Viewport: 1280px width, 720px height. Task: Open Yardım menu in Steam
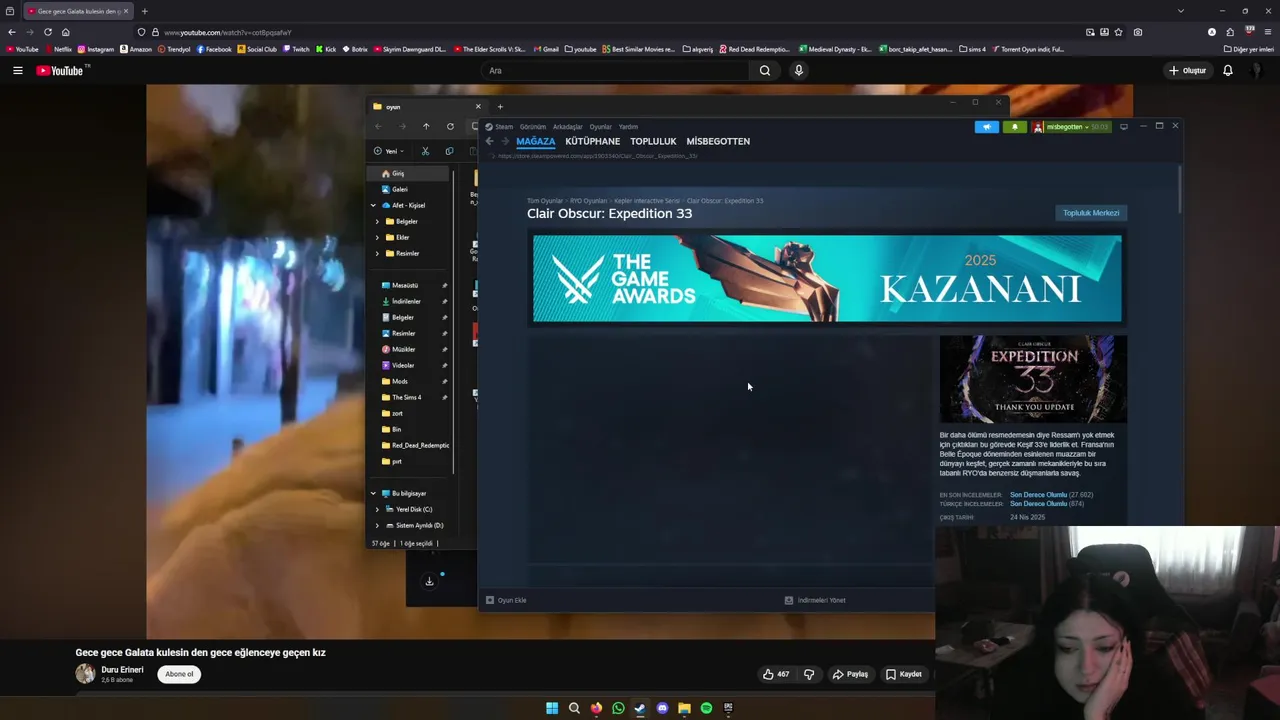point(628,127)
